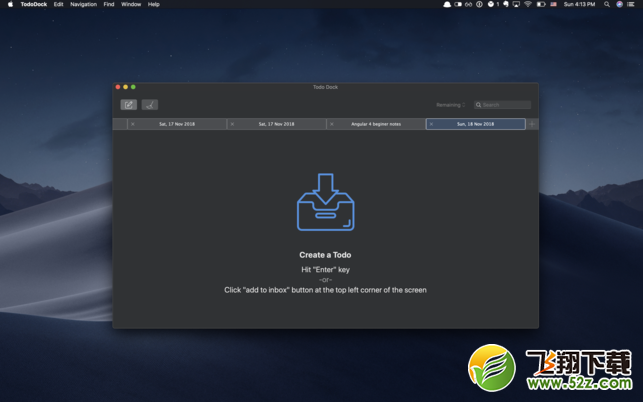Click the circled-i icon in menu bar
The width and height of the screenshot is (643, 402).
click(x=479, y=4)
